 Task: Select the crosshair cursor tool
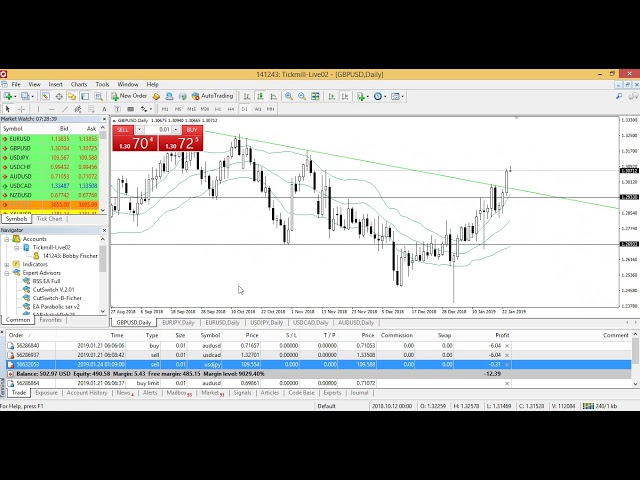[22, 108]
